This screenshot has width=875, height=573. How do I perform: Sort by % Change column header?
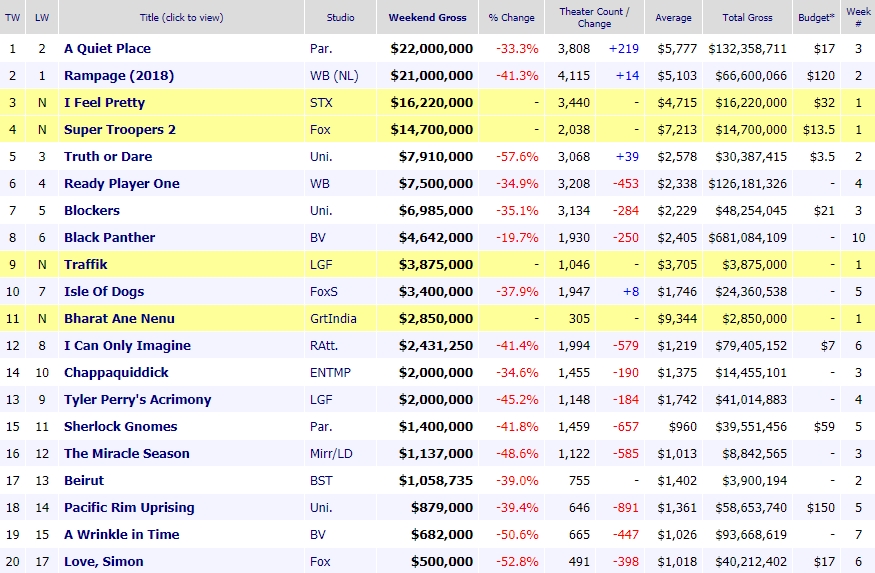(x=511, y=17)
